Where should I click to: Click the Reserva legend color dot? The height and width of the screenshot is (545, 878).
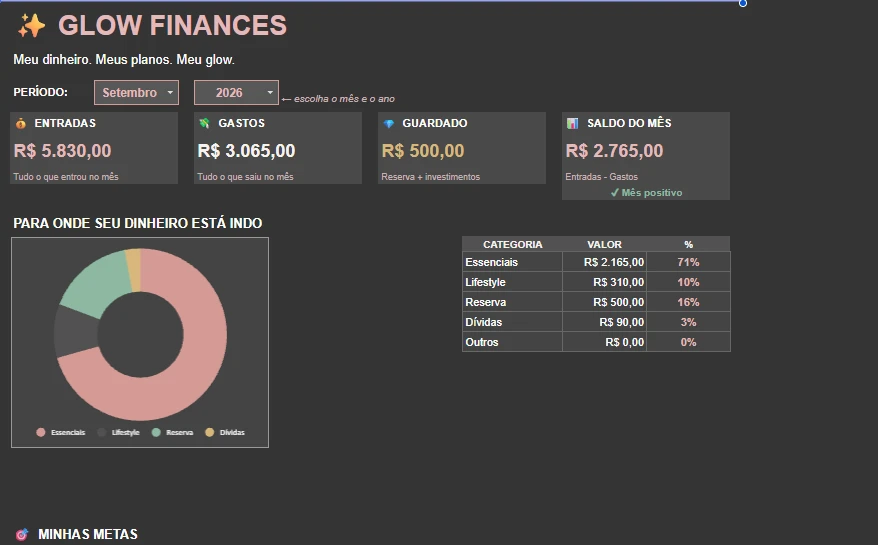156,432
